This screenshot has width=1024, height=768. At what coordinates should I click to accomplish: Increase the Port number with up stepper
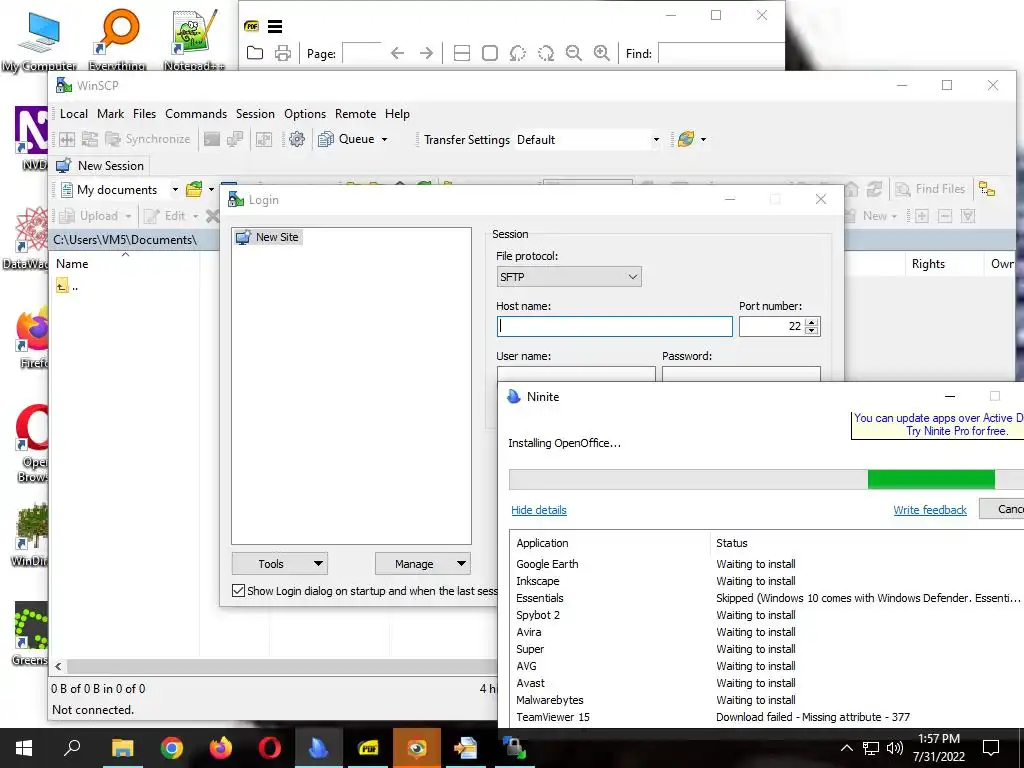pyautogui.click(x=812, y=322)
